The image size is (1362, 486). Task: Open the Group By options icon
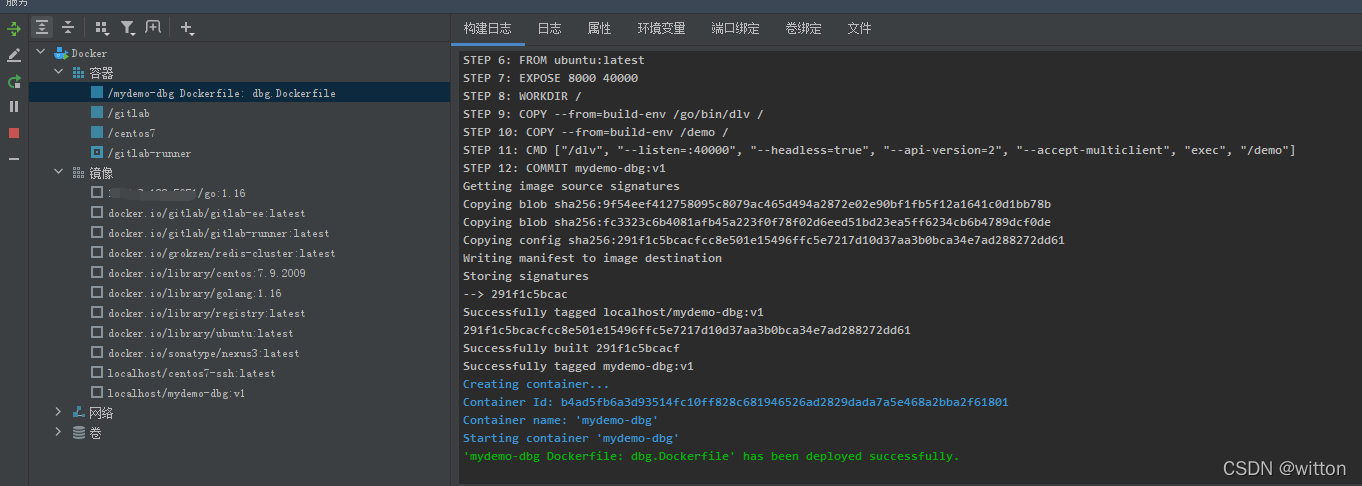coord(101,28)
